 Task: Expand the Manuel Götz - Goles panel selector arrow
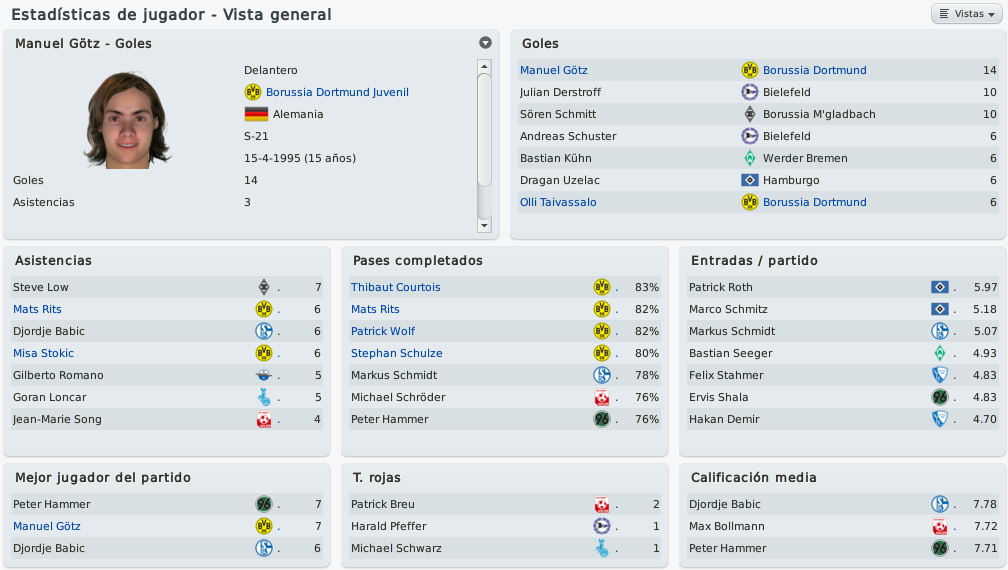pos(485,42)
